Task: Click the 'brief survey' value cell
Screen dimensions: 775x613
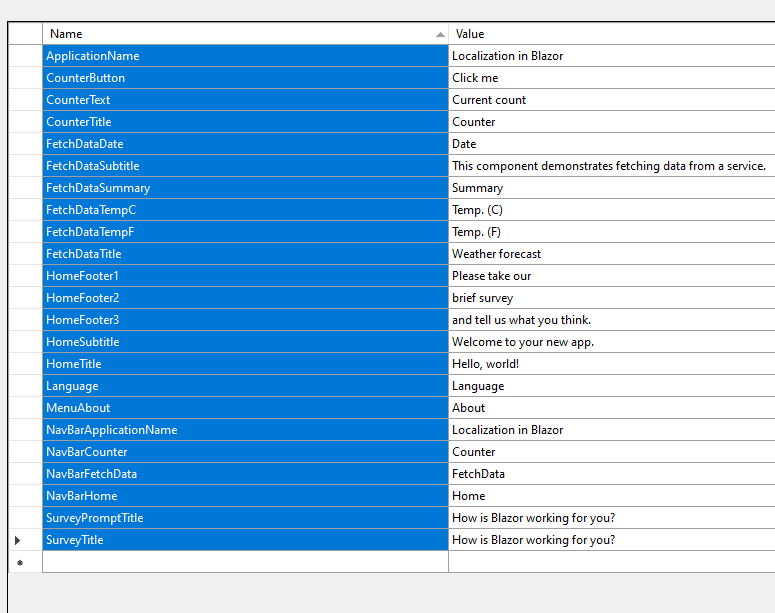Action: pyautogui.click(x=611, y=298)
